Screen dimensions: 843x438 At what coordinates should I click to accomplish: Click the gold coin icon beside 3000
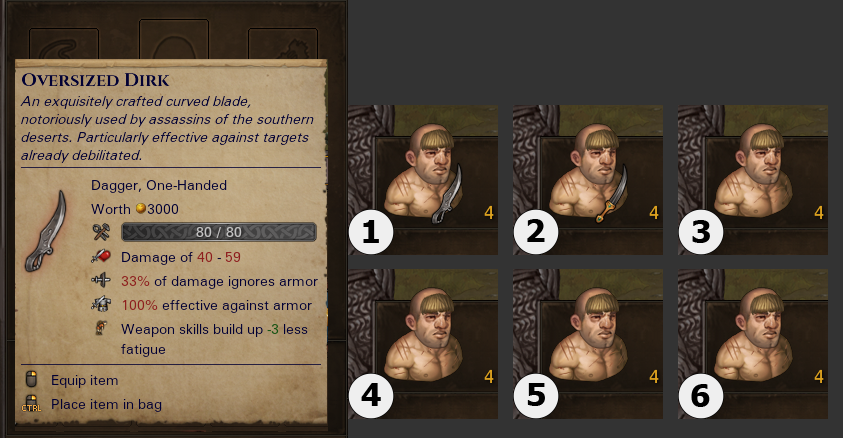coord(141,209)
